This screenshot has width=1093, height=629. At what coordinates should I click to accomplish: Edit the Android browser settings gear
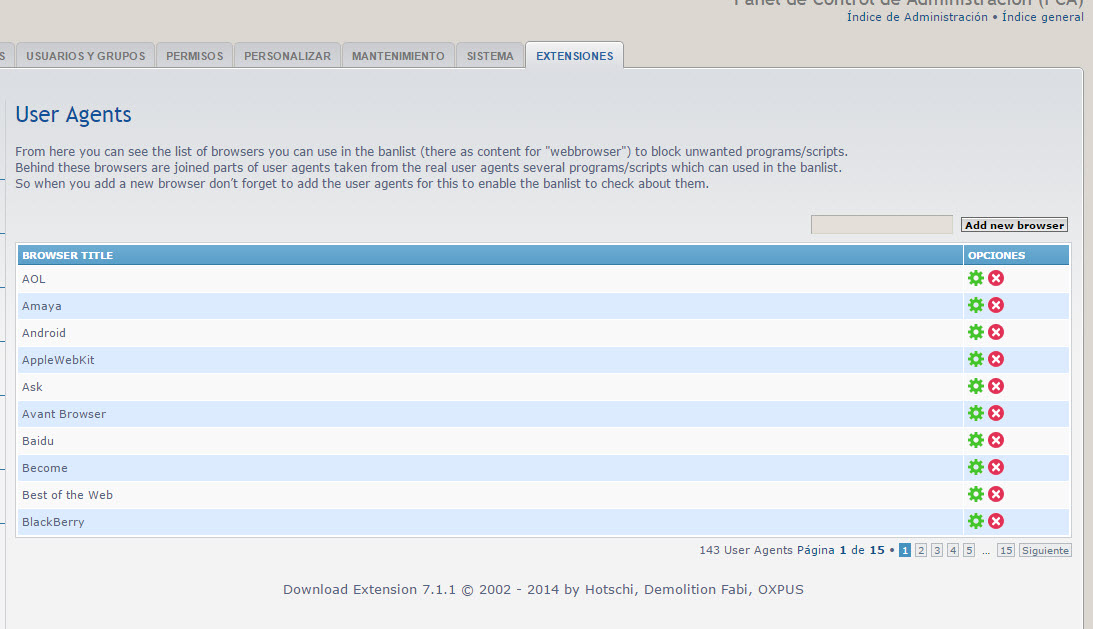tap(976, 332)
